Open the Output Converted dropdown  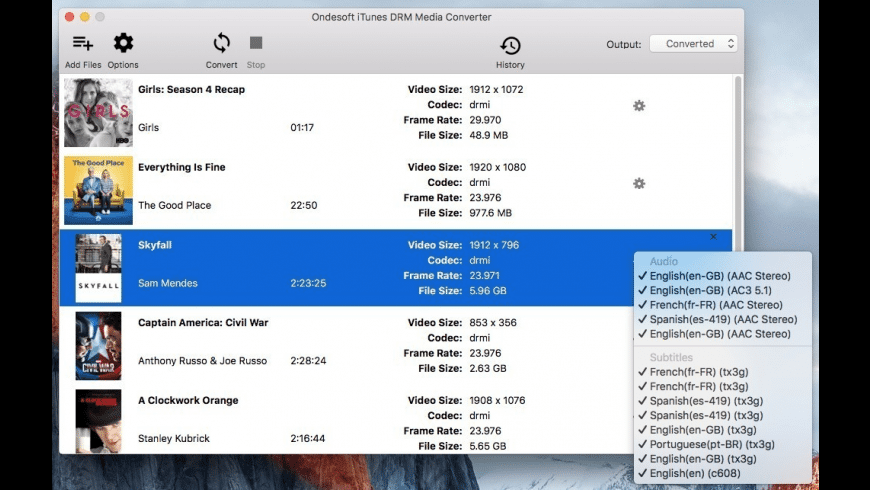tap(694, 44)
